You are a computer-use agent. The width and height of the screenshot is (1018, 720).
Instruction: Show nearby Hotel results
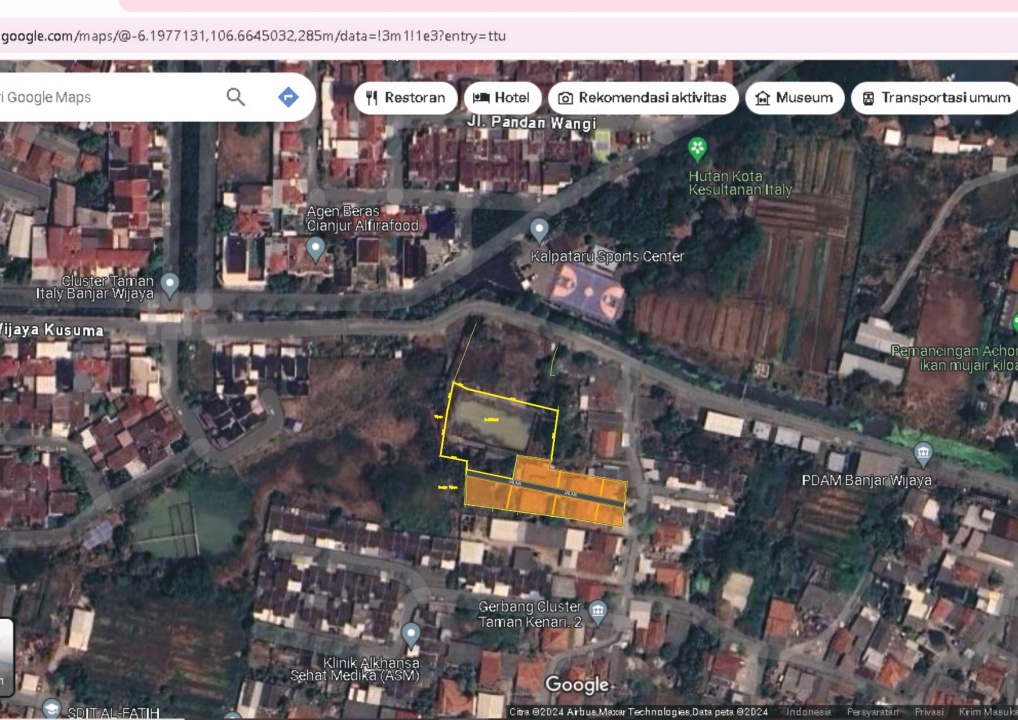(x=503, y=98)
